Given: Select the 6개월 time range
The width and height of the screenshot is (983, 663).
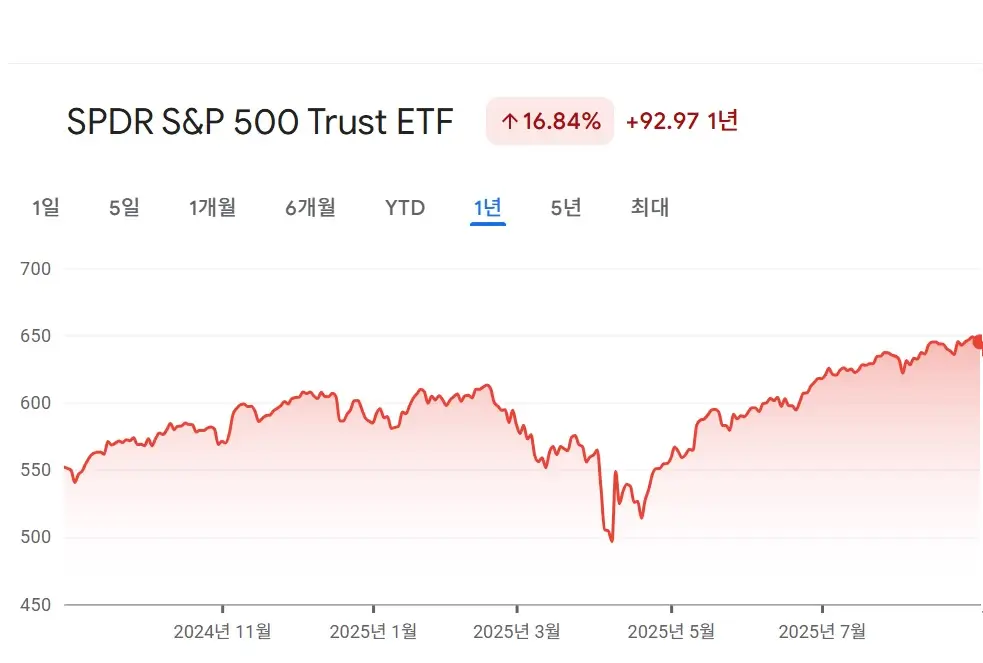Looking at the screenshot, I should [309, 207].
